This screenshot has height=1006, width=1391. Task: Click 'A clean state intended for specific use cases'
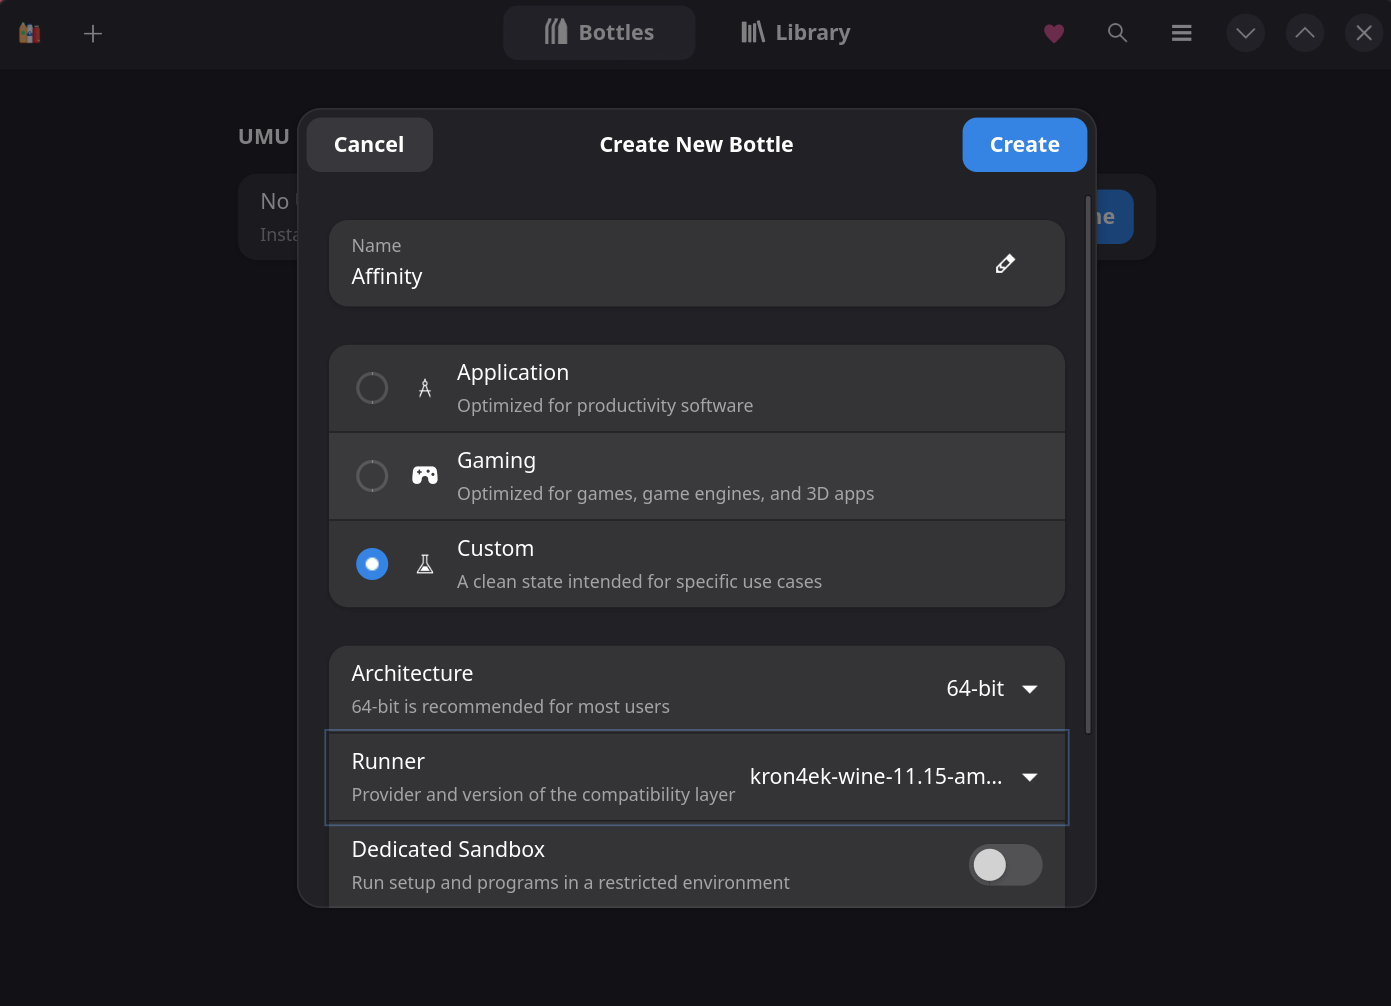point(639,582)
